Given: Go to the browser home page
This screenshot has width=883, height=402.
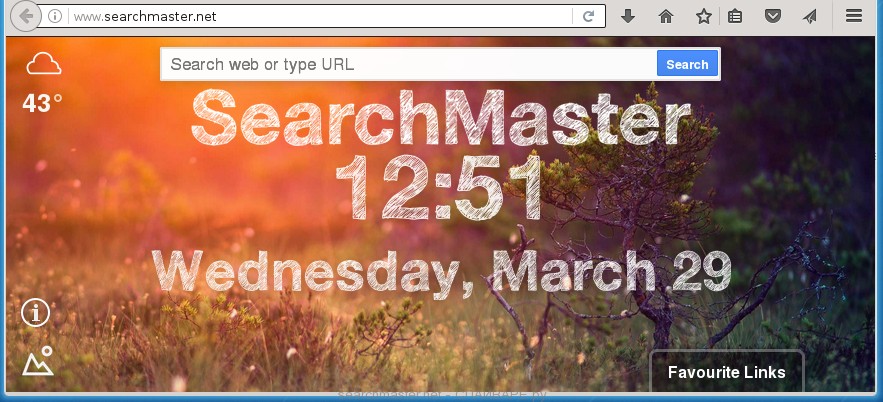Looking at the screenshot, I should [666, 16].
